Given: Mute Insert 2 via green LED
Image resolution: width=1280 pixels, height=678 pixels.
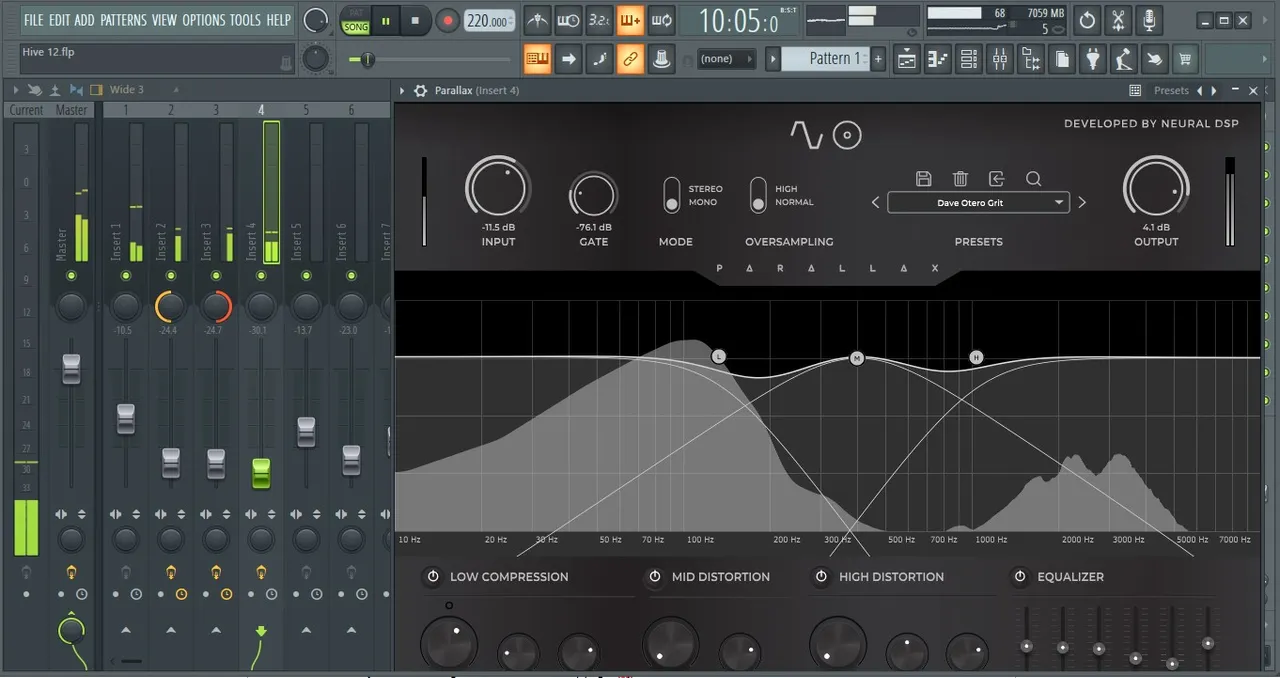Looking at the screenshot, I should tap(171, 275).
